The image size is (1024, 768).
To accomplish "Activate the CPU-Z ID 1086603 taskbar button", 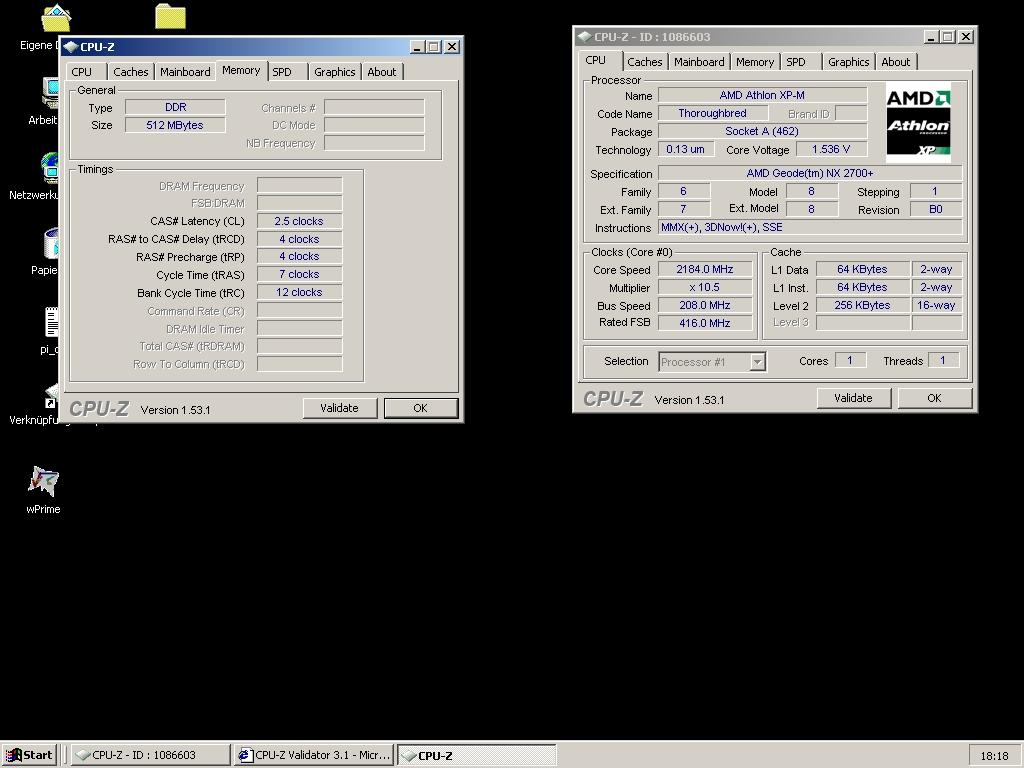I will pyautogui.click(x=150, y=755).
